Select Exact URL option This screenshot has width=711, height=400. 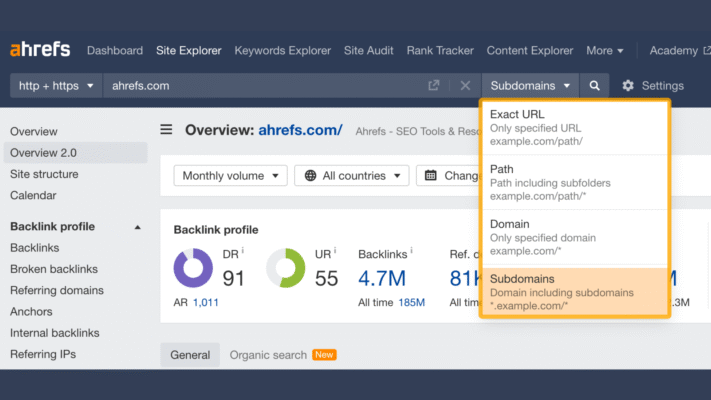pyautogui.click(x=575, y=127)
